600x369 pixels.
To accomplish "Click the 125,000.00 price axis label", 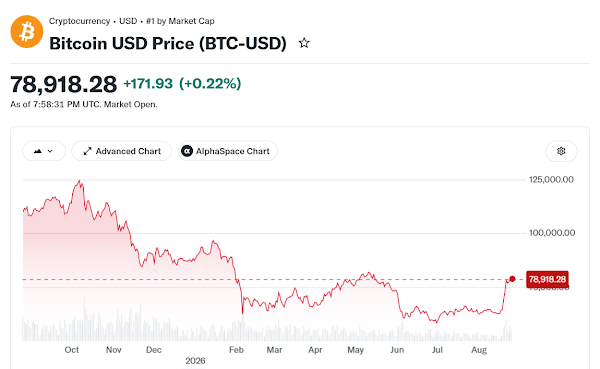I will [551, 180].
